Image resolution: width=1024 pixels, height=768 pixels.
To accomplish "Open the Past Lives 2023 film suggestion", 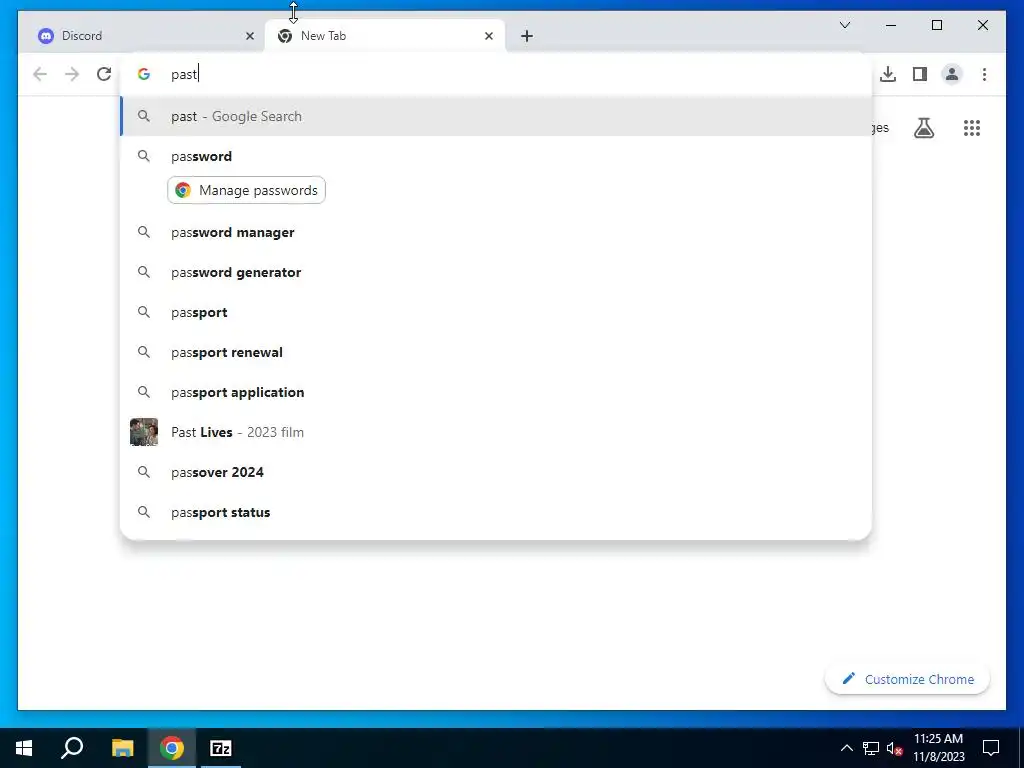I will [496, 432].
